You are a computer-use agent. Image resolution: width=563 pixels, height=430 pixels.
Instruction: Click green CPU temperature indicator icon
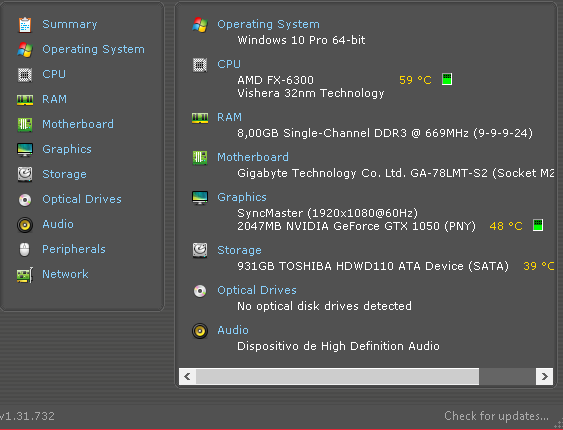click(x=447, y=79)
